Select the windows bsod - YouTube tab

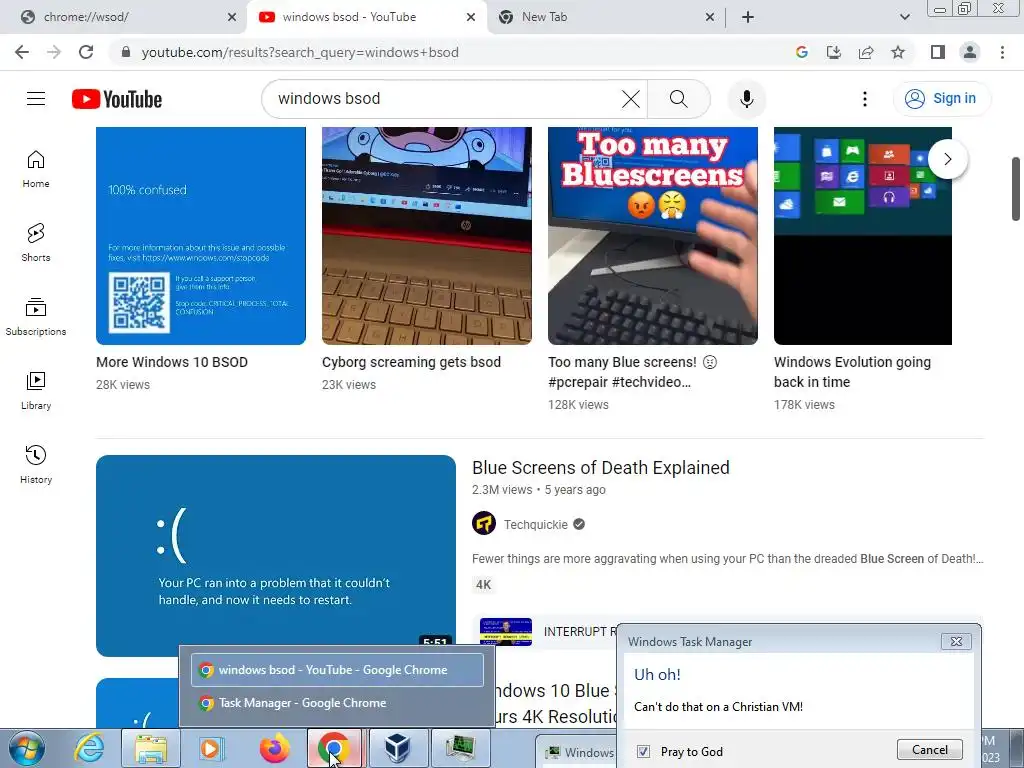click(x=367, y=17)
